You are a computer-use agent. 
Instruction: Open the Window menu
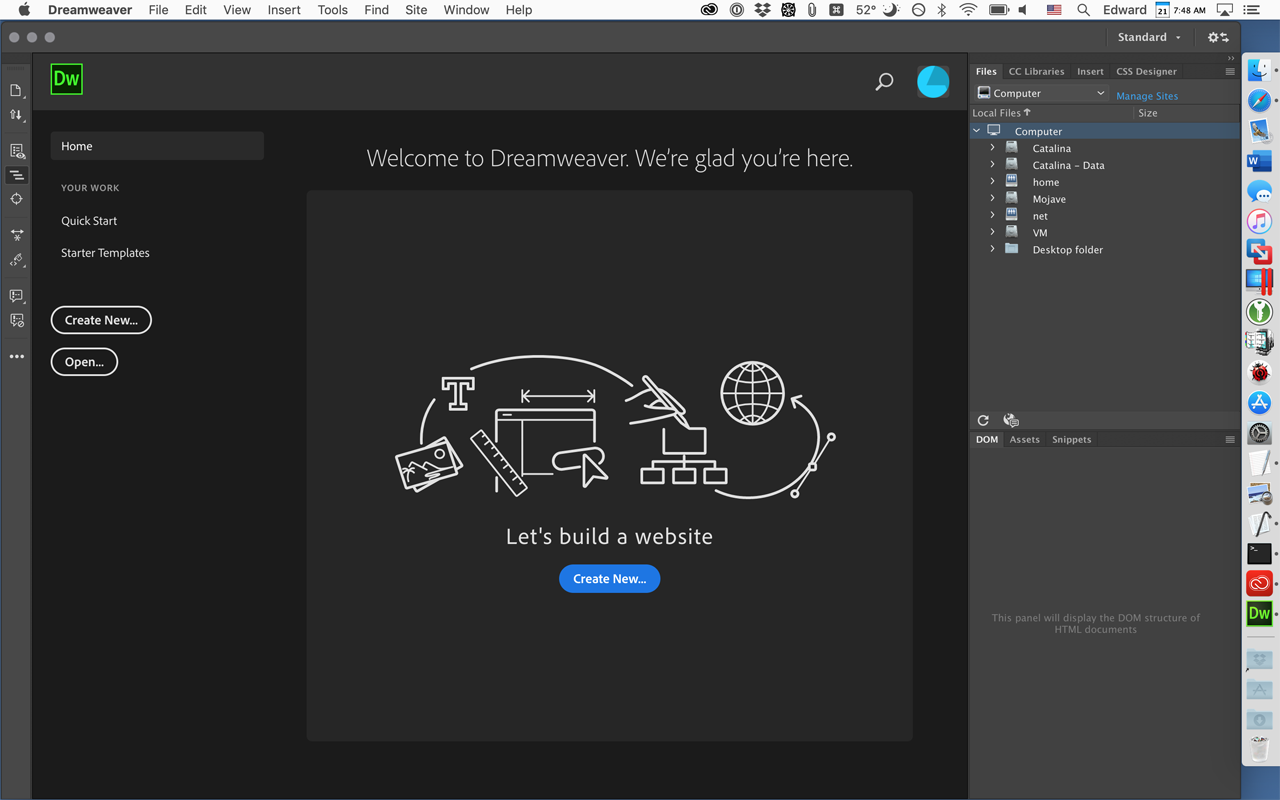pyautogui.click(x=466, y=10)
